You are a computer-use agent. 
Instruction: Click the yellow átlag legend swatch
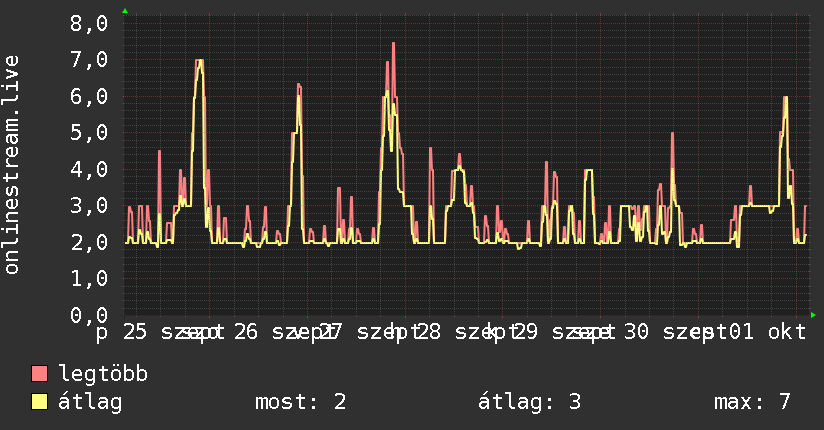click(39, 401)
